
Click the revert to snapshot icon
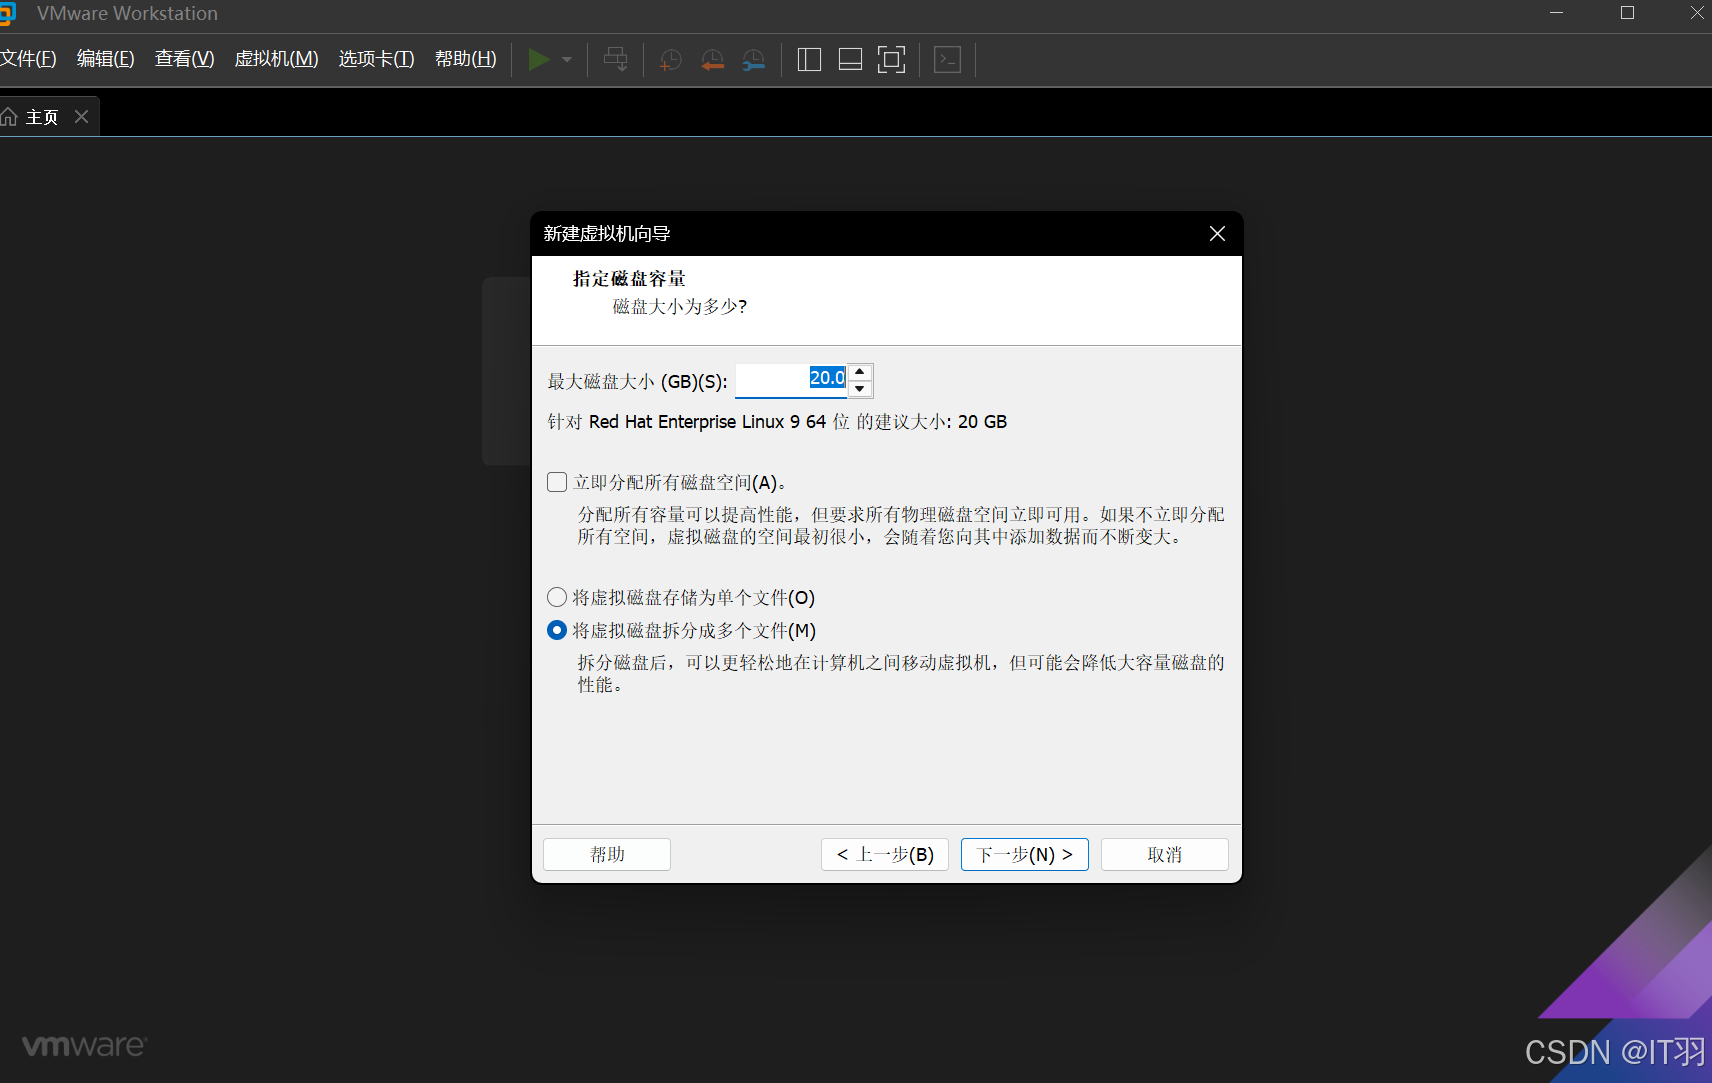tap(712, 60)
